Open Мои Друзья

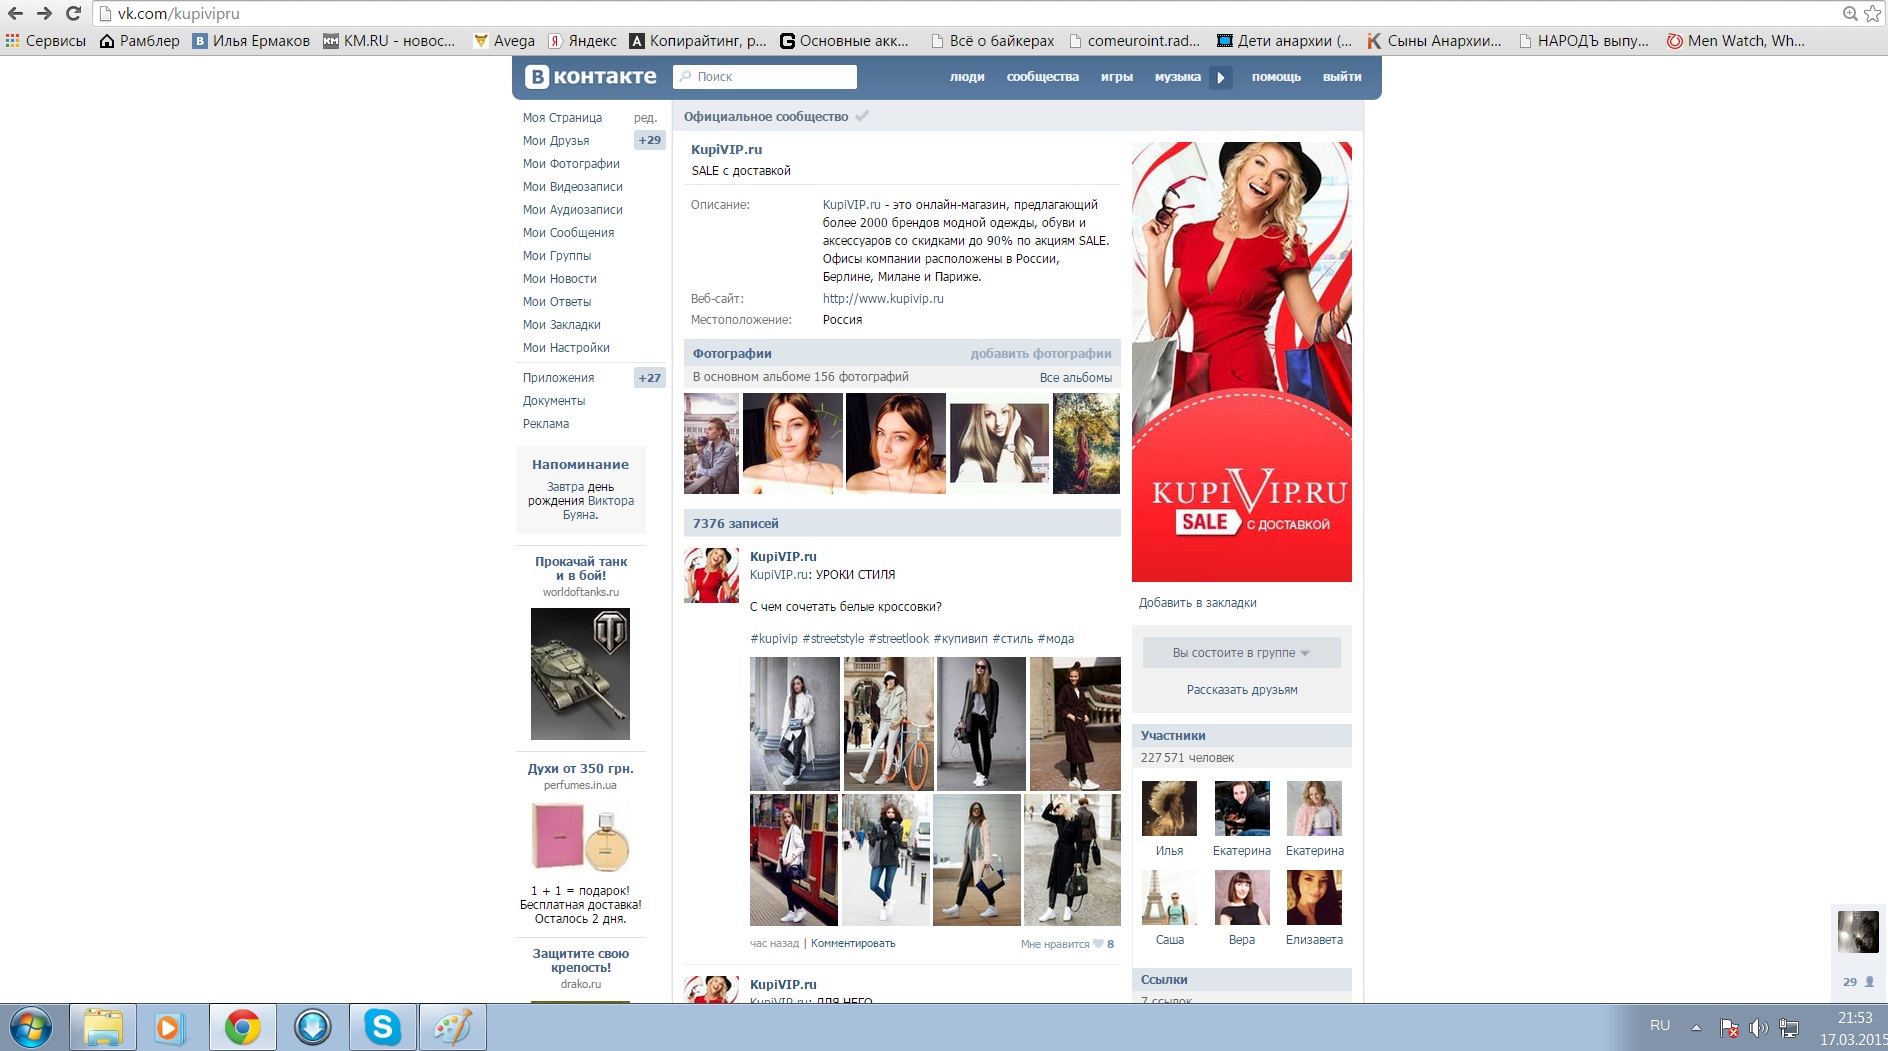click(x=556, y=141)
